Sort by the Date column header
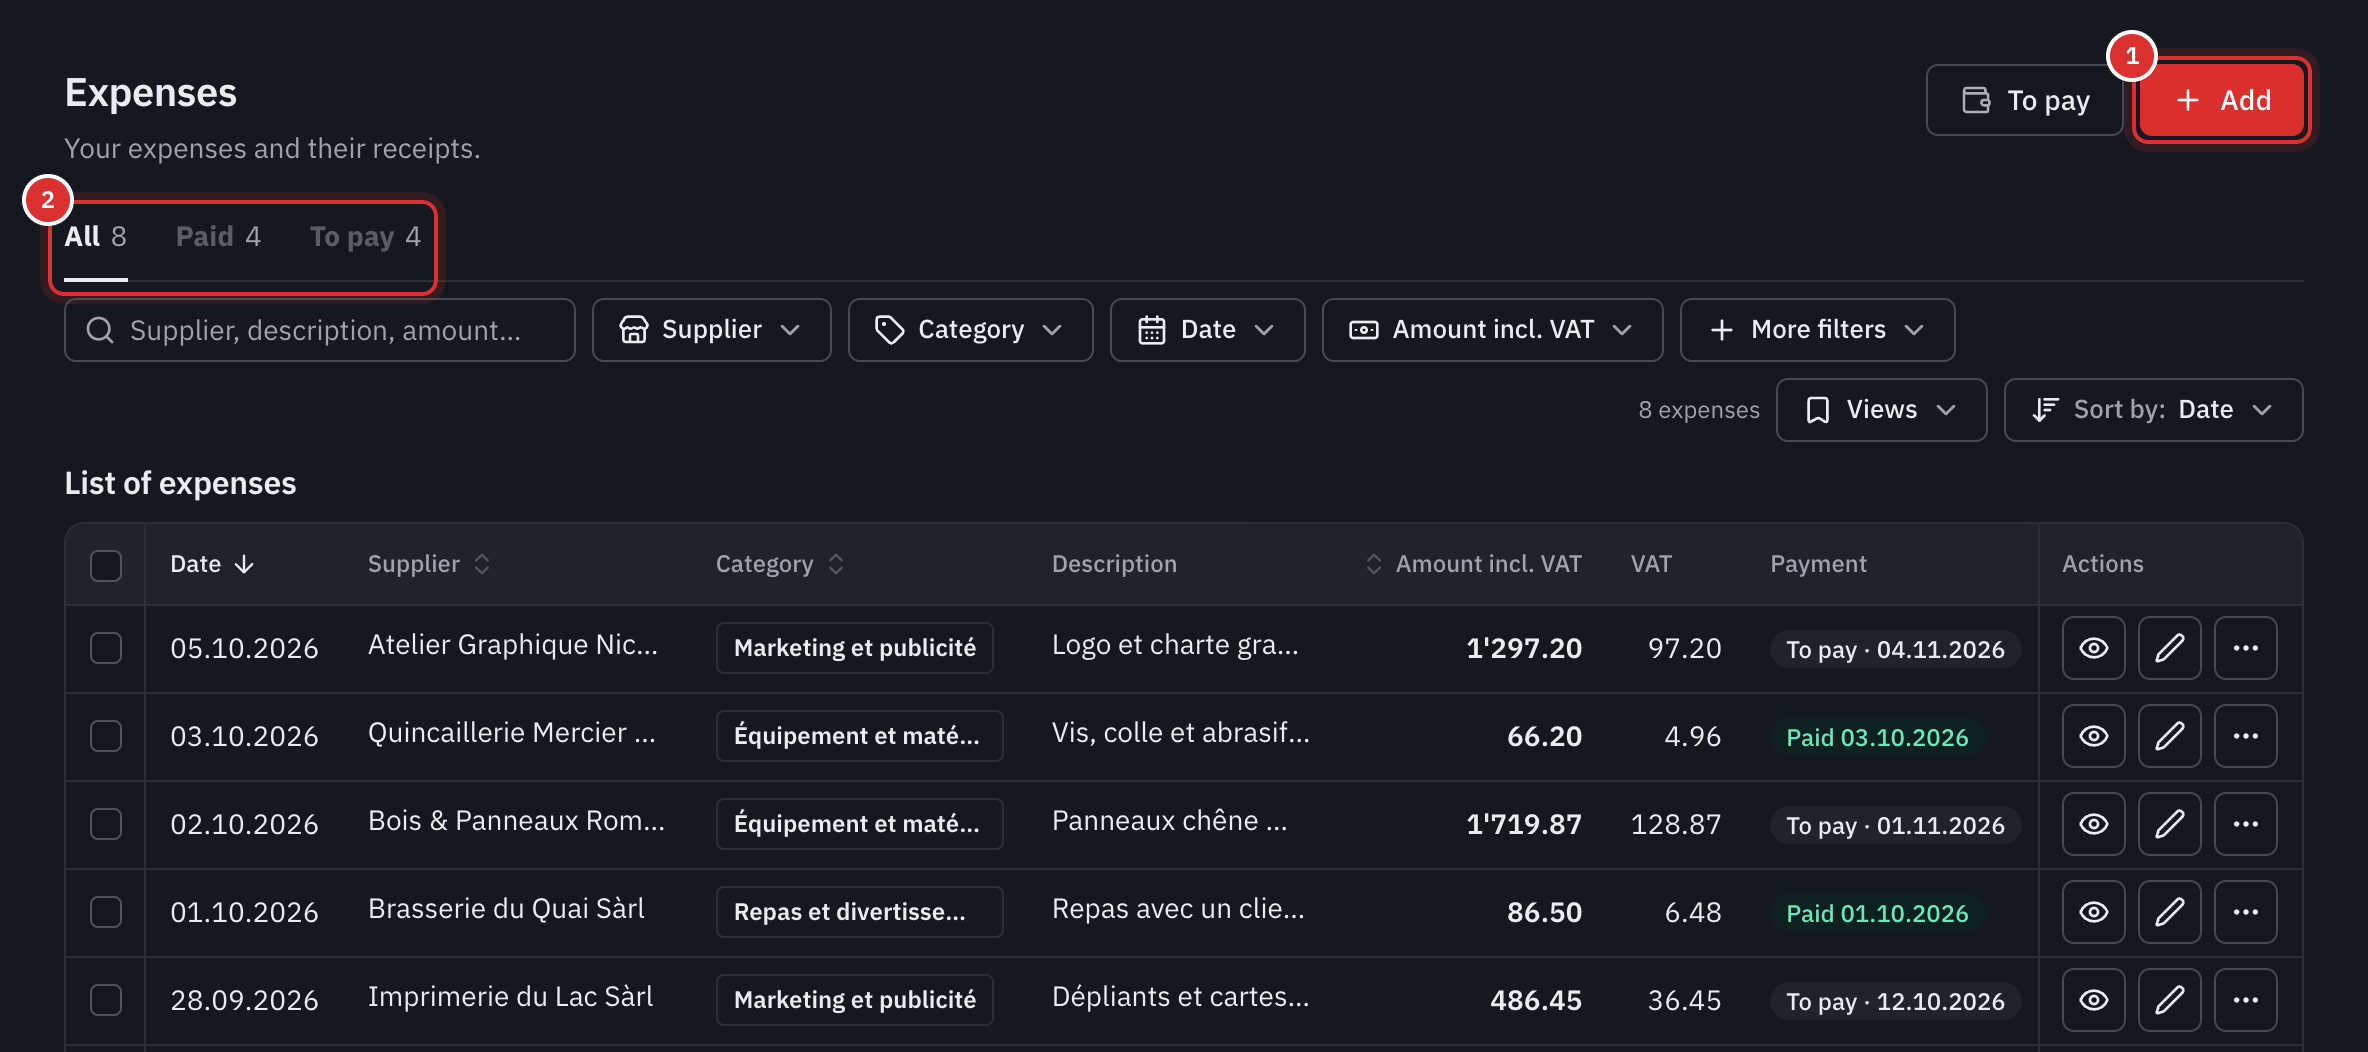This screenshot has width=2368, height=1052. pyautogui.click(x=212, y=564)
